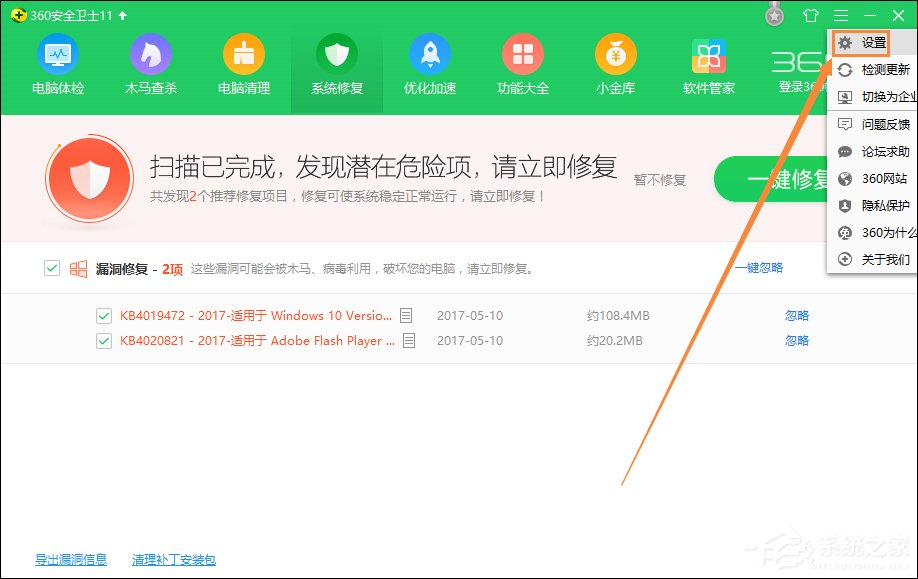The image size is (918, 579).
Task: Uncheck the KB4019472 Windows 10 patch
Action: coord(103,315)
